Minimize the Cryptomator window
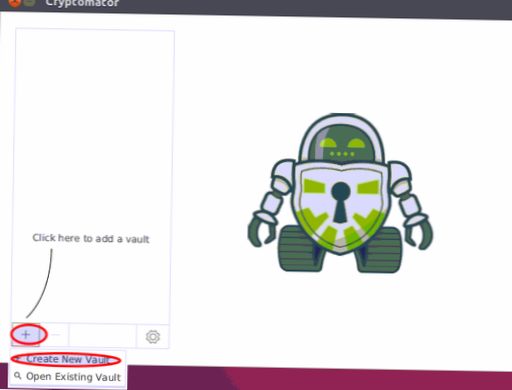 (x=29, y=2)
